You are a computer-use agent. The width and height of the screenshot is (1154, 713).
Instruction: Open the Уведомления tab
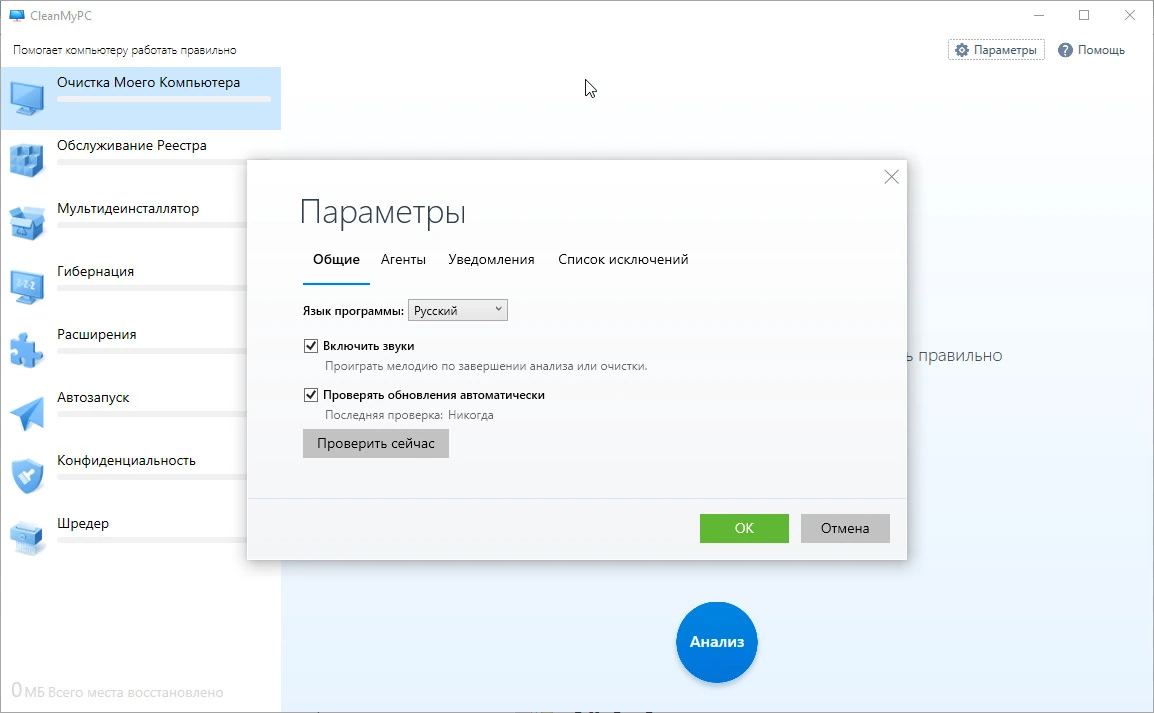tap(492, 260)
